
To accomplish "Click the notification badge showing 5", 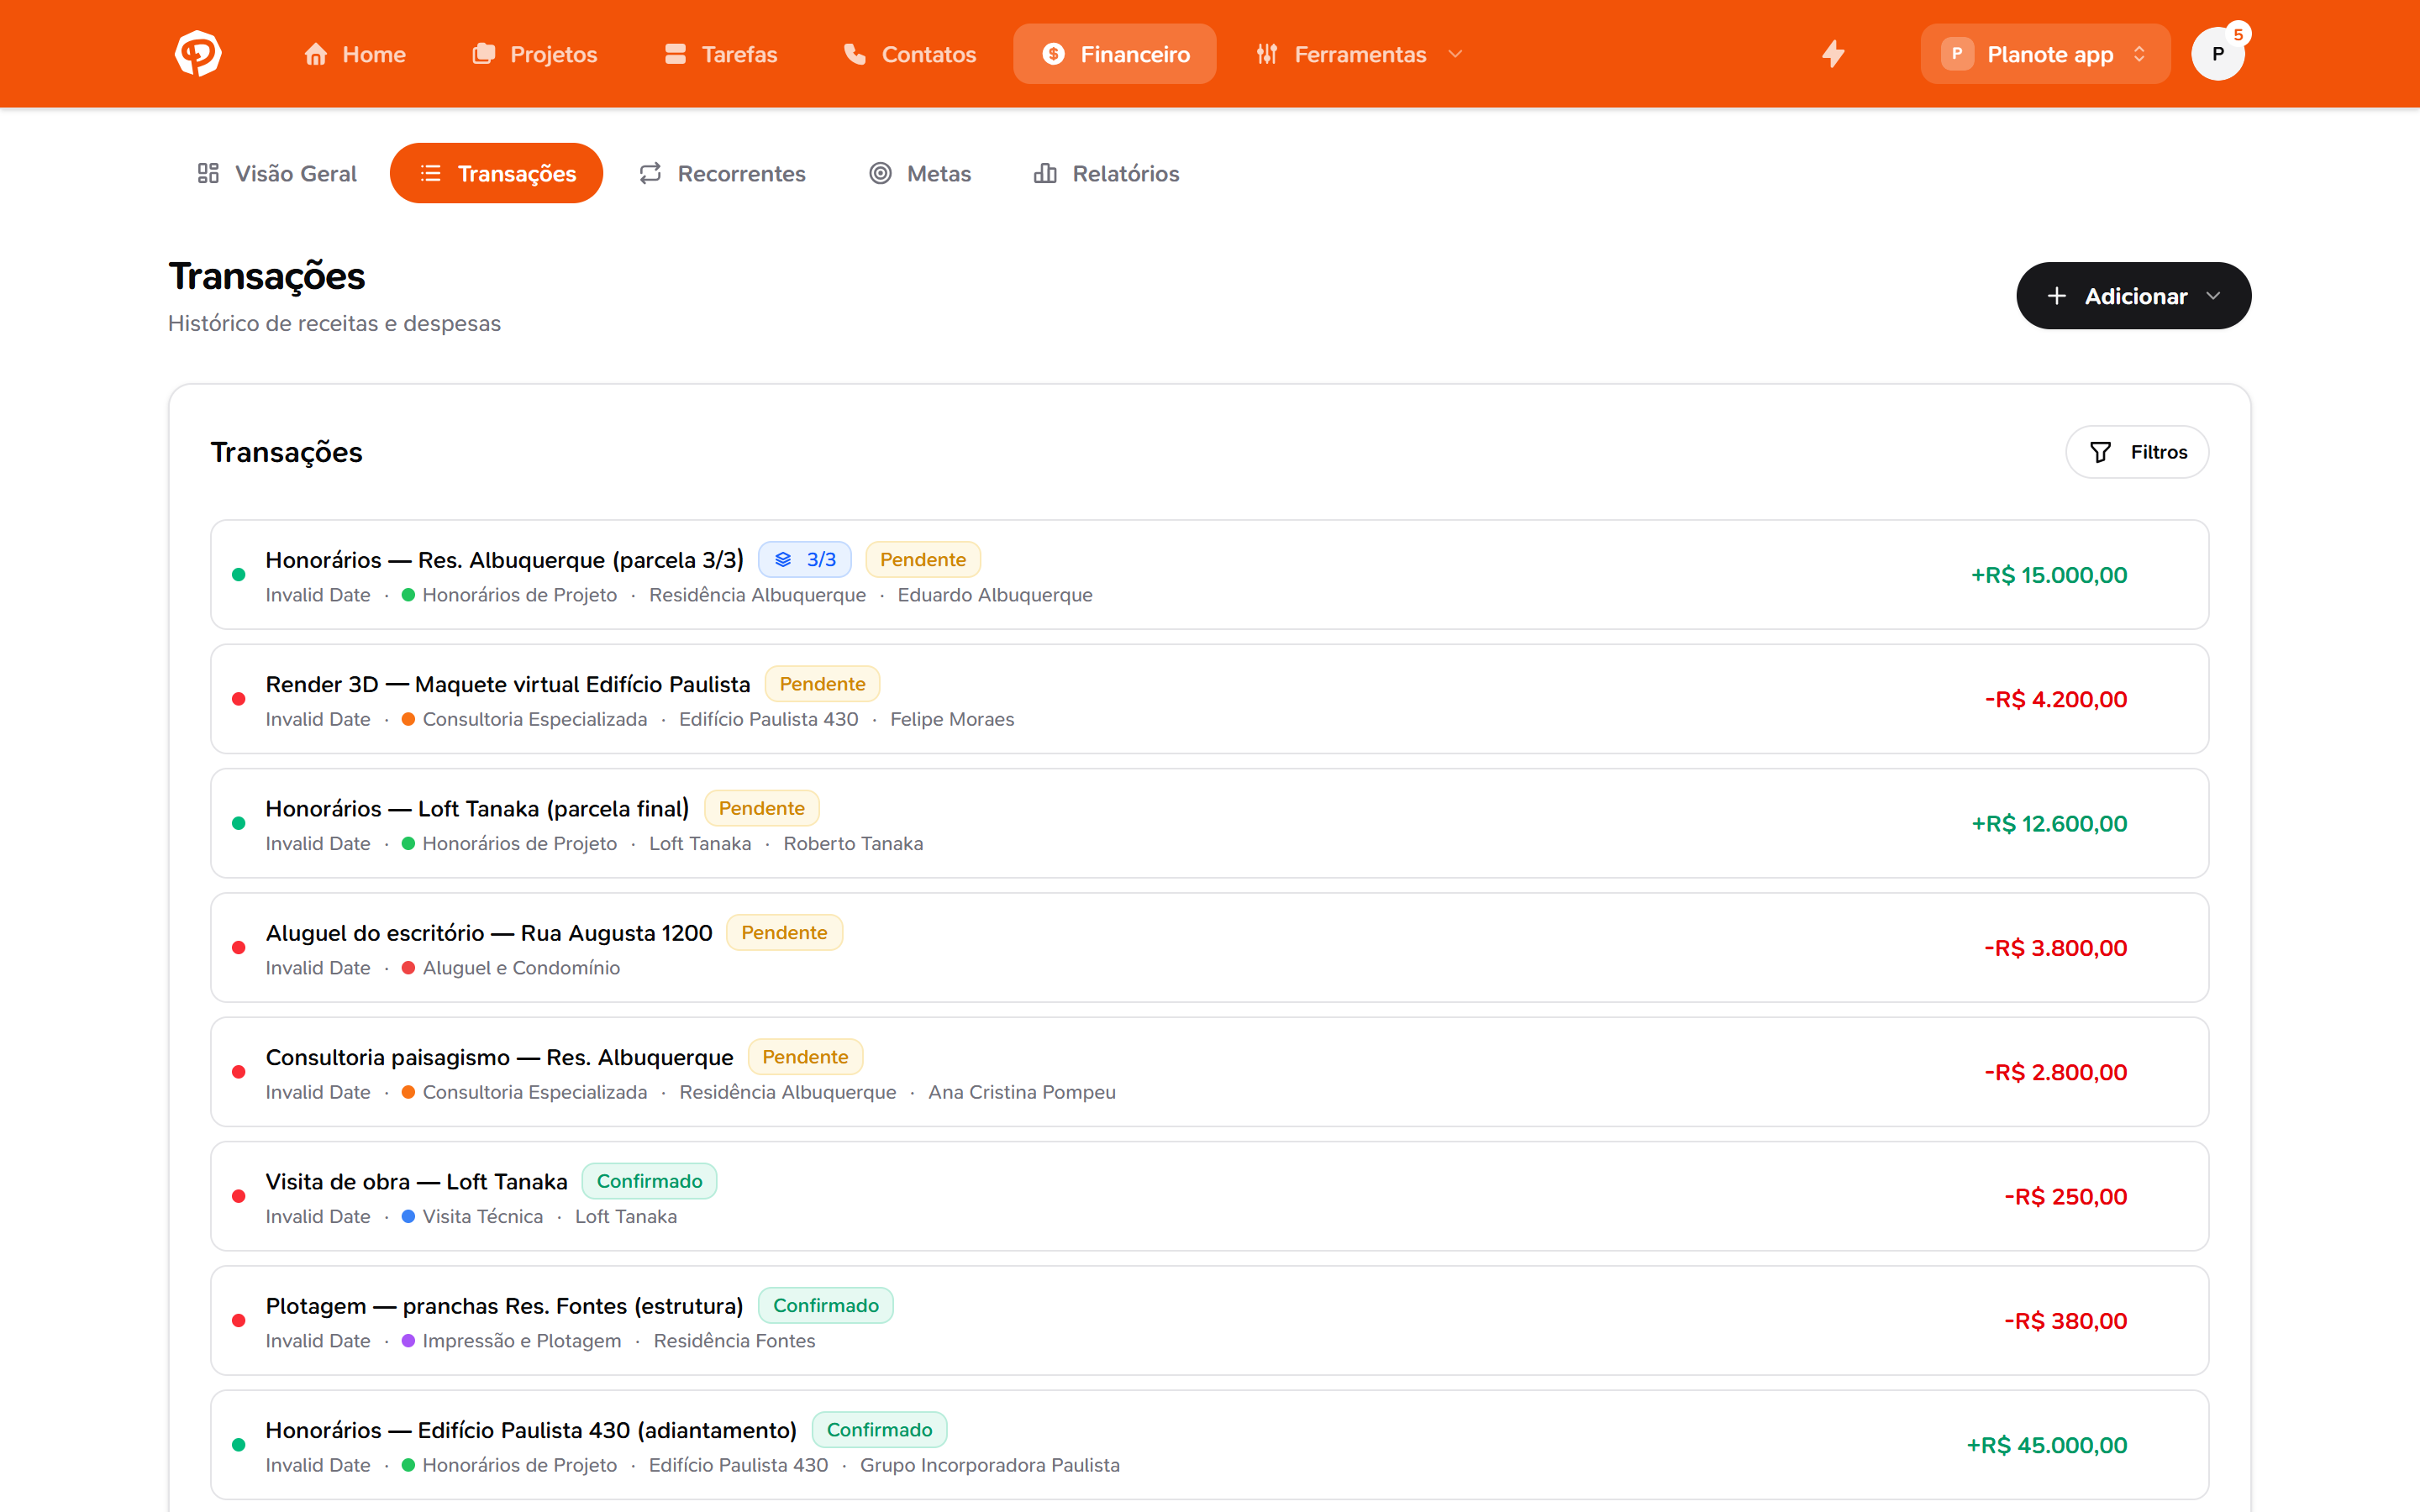I will tap(2238, 34).
